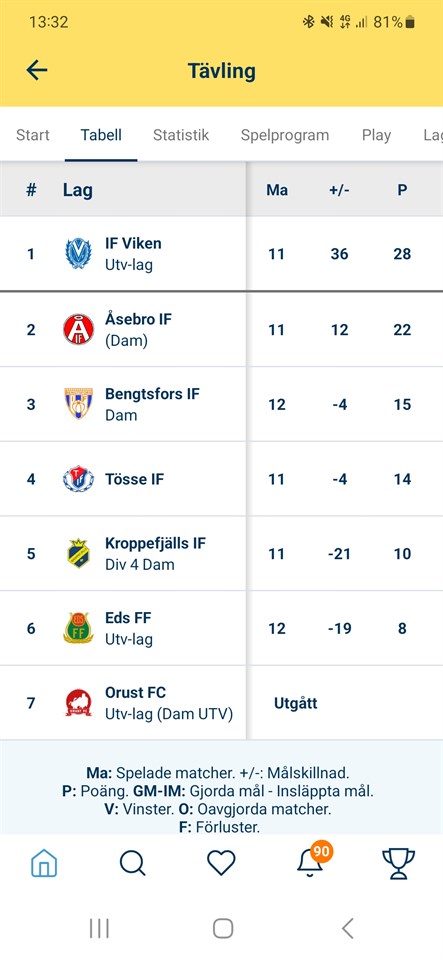
Task: Tap the Orust FC club crest
Action: point(78,703)
